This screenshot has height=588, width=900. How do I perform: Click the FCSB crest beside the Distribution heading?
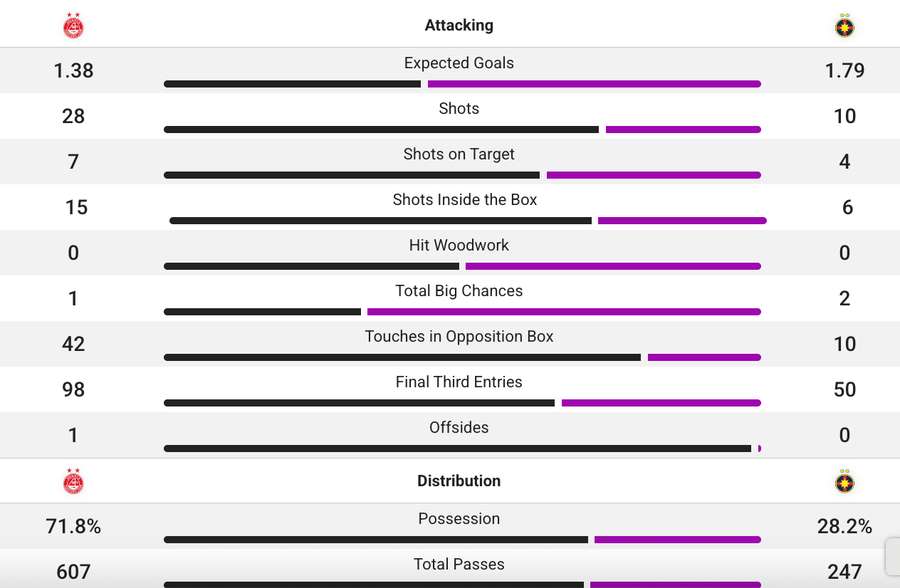pos(845,481)
